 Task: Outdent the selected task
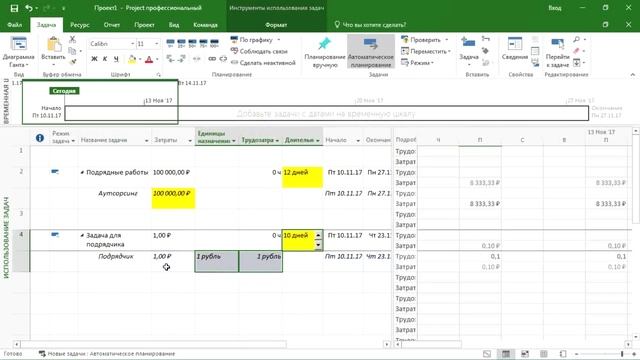(171, 59)
